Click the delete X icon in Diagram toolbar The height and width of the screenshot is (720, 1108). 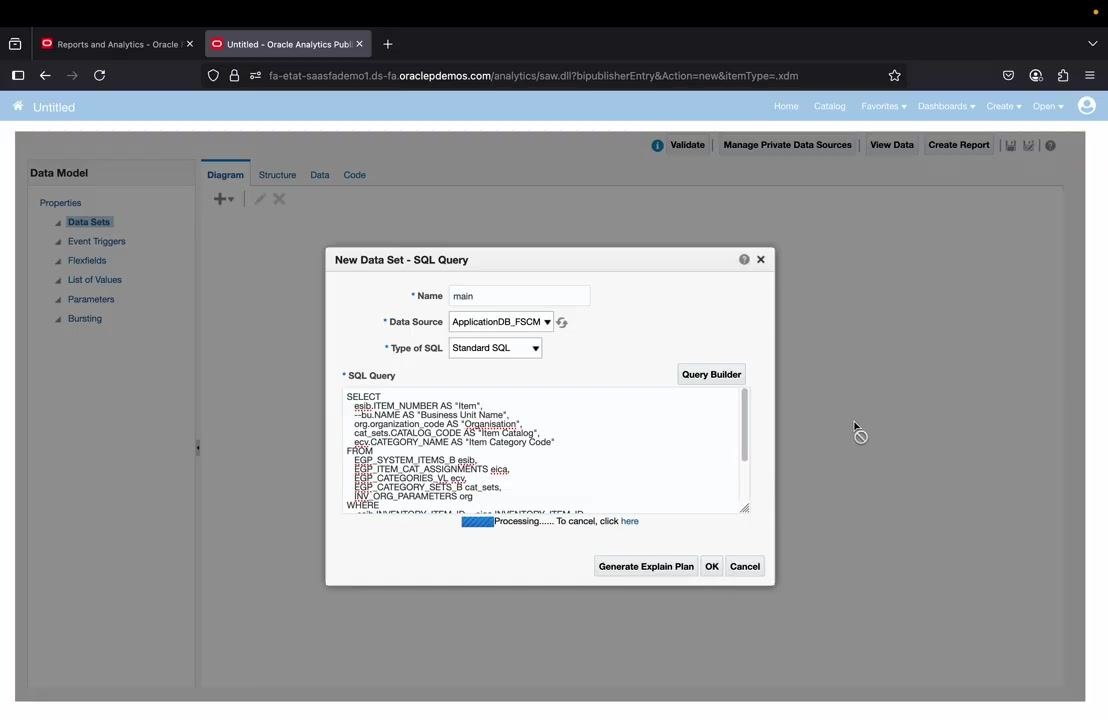click(x=279, y=199)
